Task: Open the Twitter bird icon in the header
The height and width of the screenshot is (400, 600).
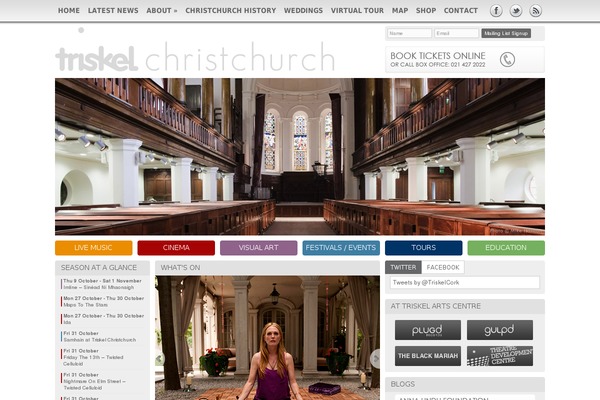Action: 516,11
